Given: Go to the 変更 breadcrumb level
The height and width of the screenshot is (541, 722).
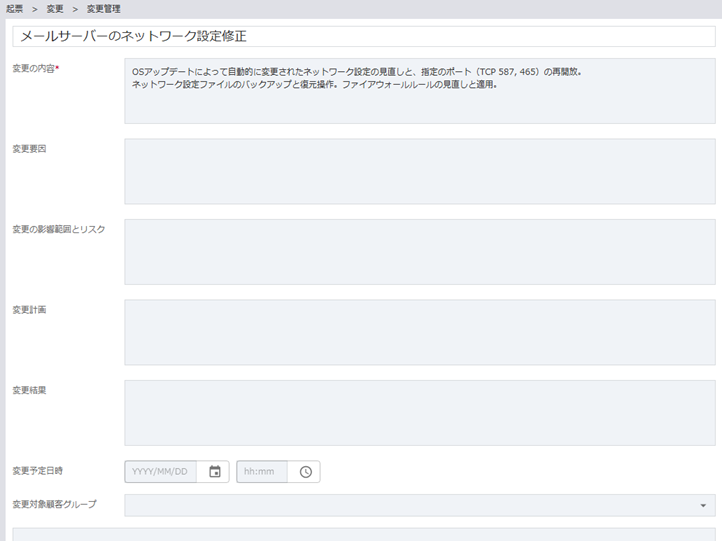Looking at the screenshot, I should [55, 9].
